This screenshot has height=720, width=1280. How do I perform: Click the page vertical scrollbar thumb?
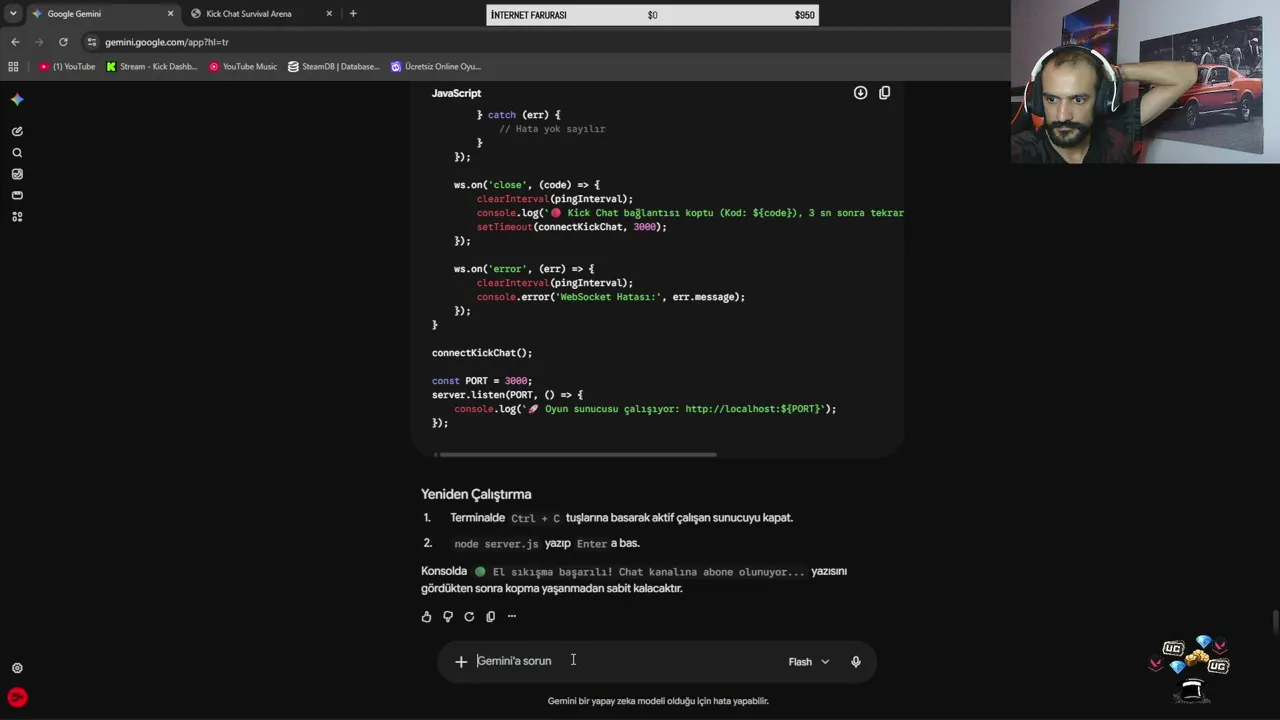click(1274, 622)
